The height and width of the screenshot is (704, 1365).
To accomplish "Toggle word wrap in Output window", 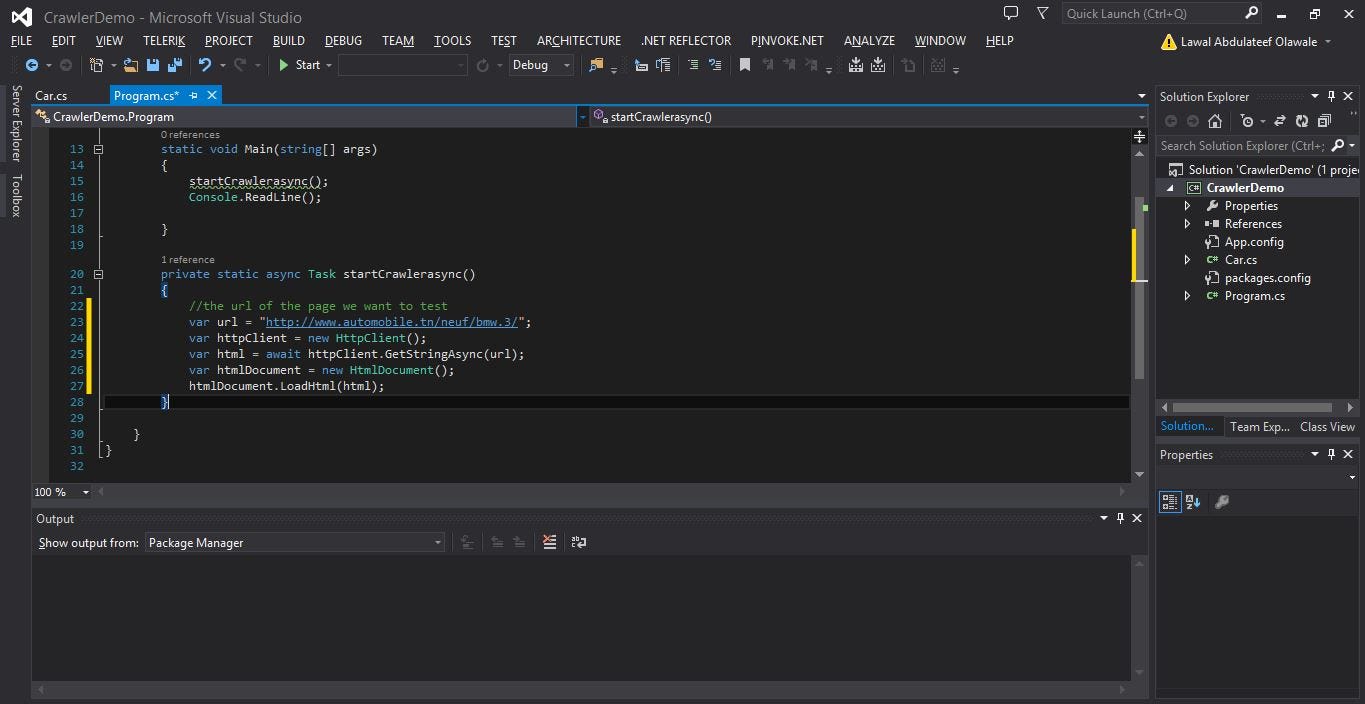I will pyautogui.click(x=578, y=542).
